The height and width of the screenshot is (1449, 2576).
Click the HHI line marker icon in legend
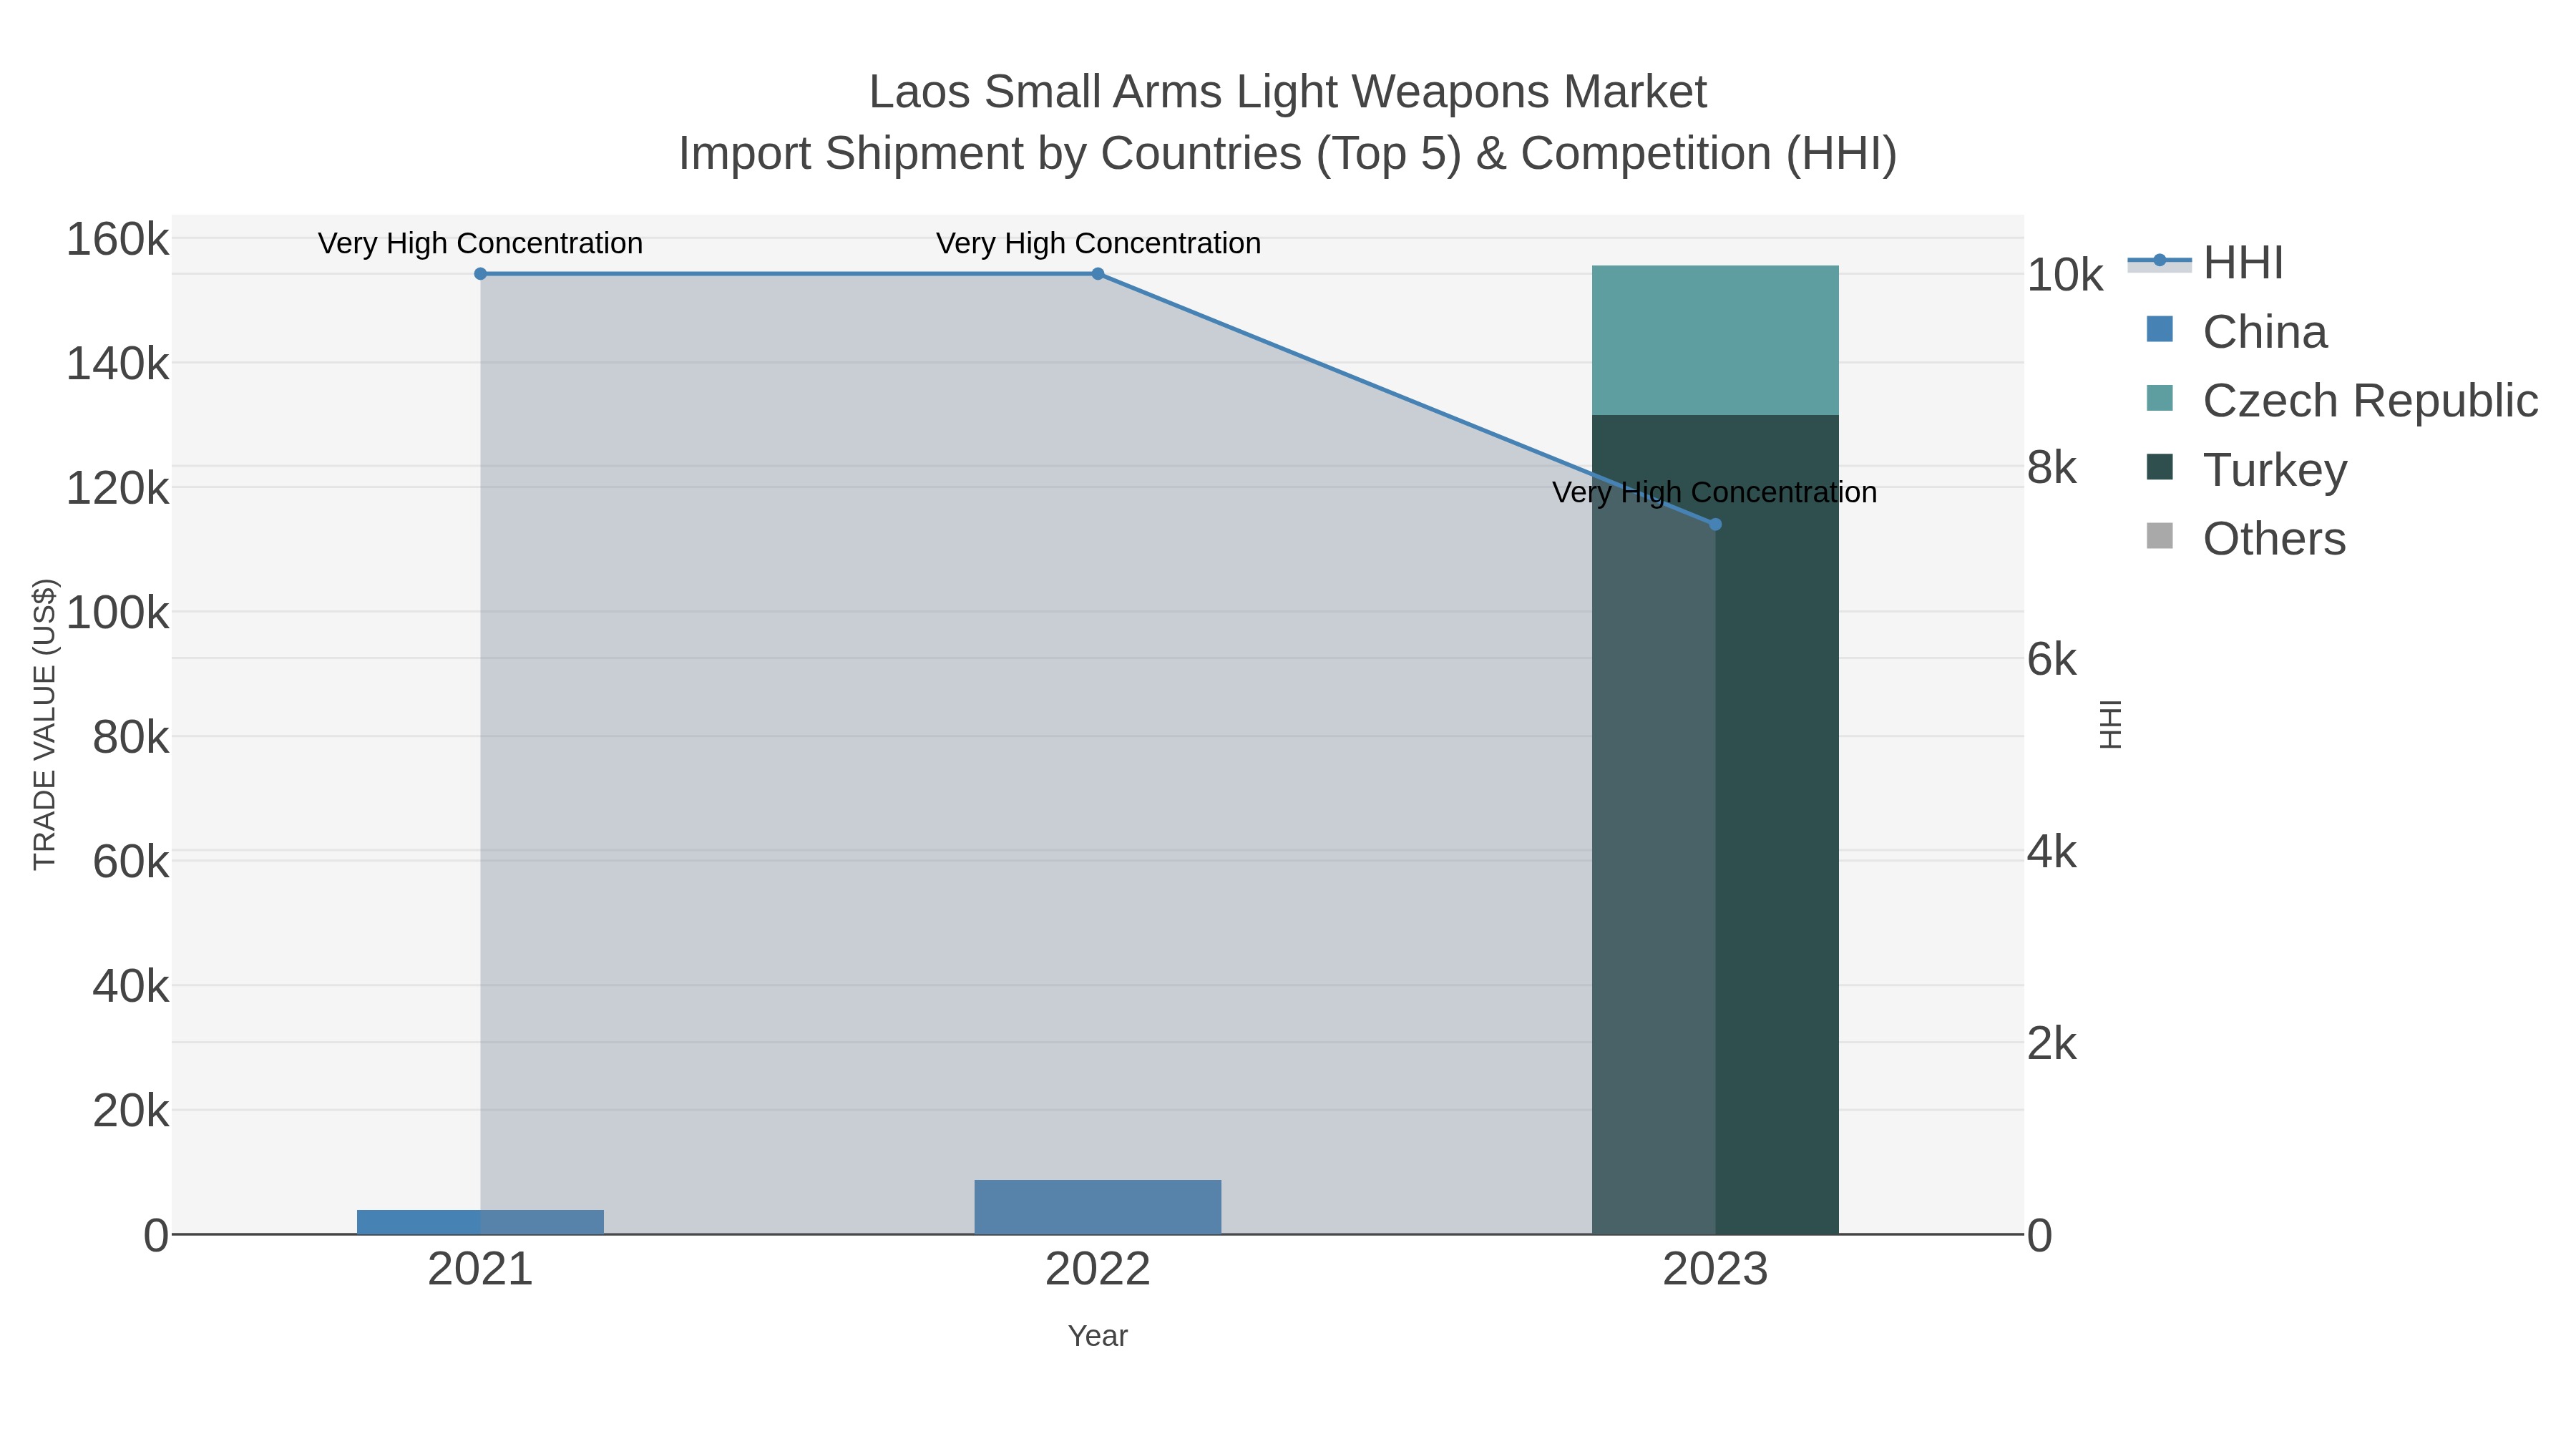pos(2159,261)
